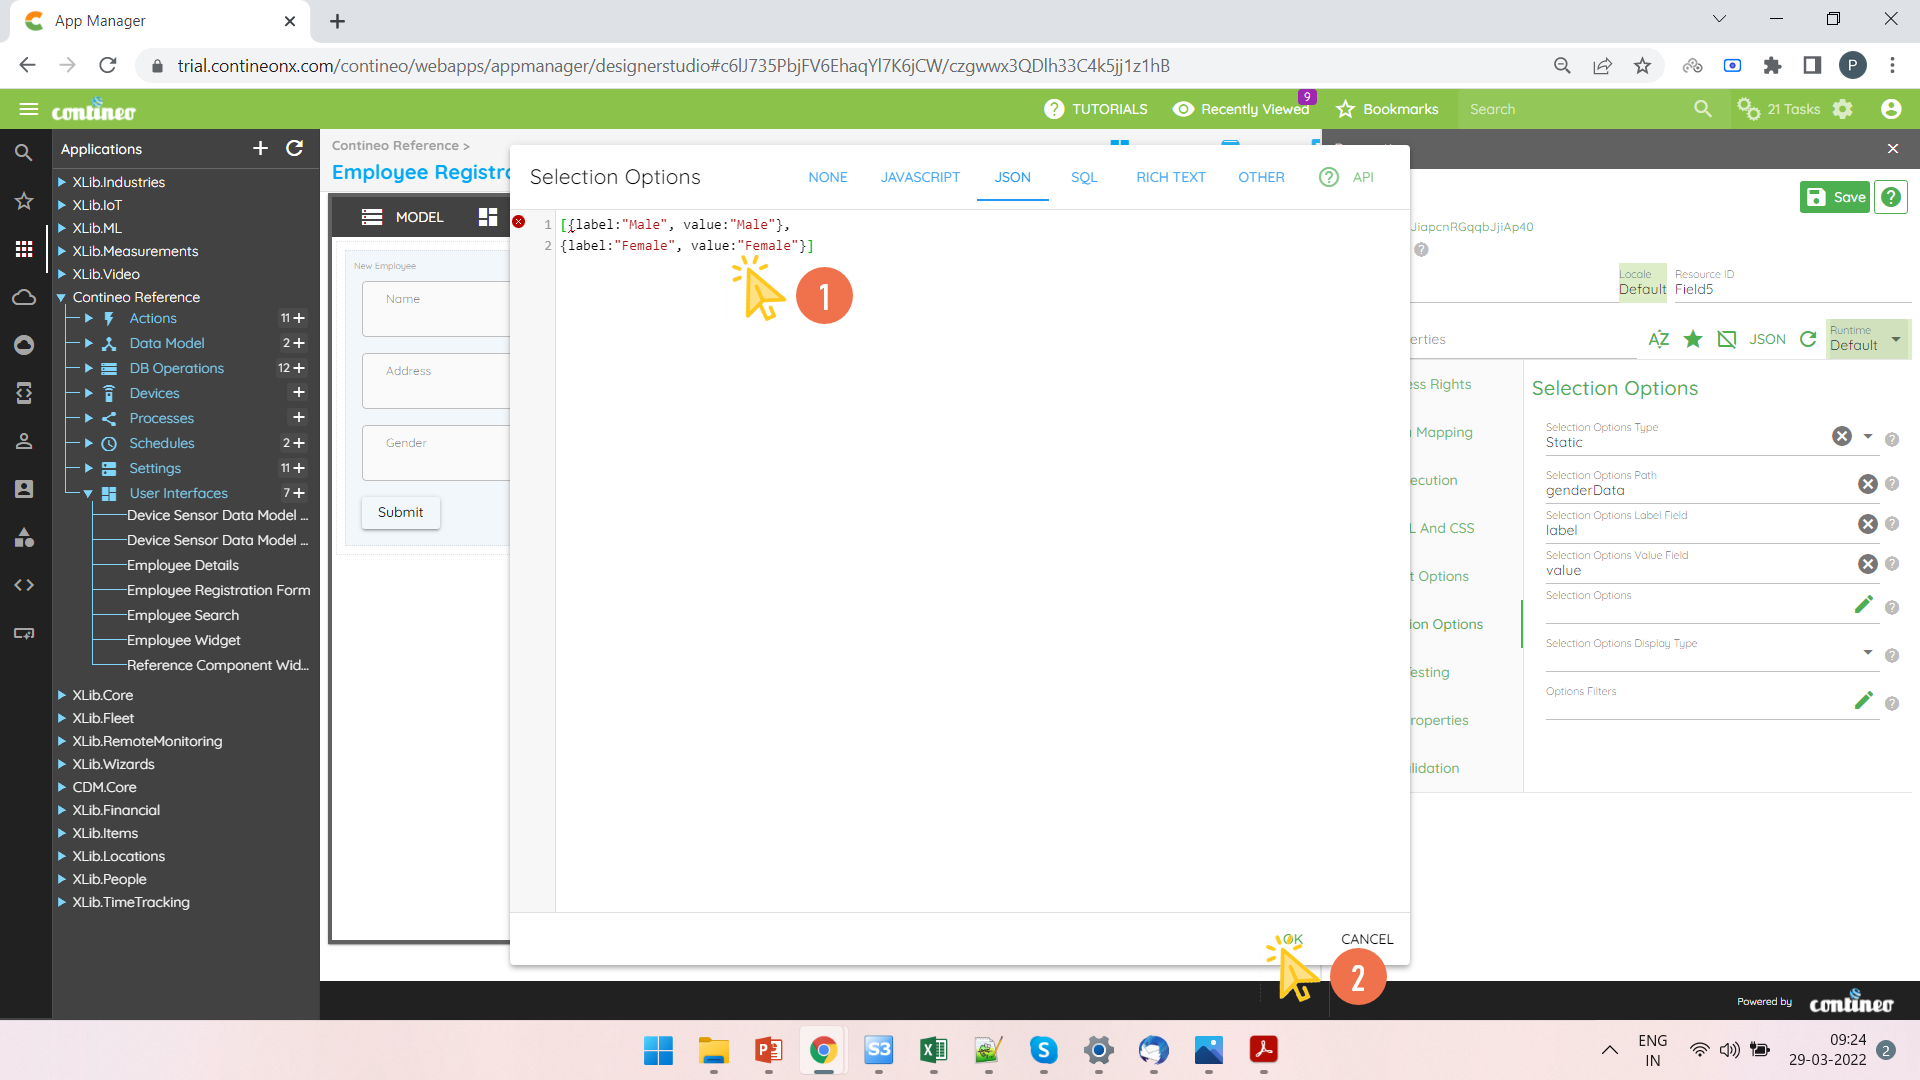Image resolution: width=1920 pixels, height=1080 pixels.
Task: Open Selection Options Type dropdown arrow
Action: (1867, 436)
